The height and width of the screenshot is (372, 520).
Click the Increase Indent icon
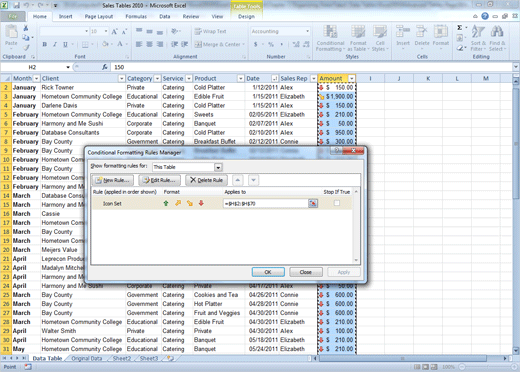click(x=185, y=44)
